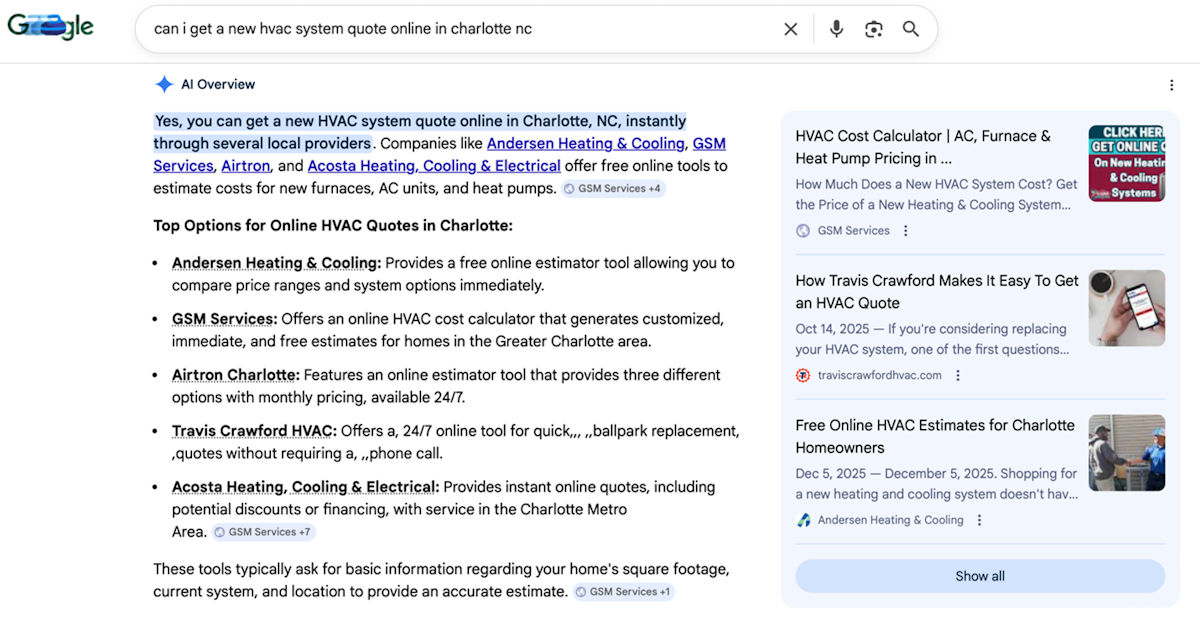
Task: Click the 'AI Overview' label text
Action: click(x=218, y=84)
